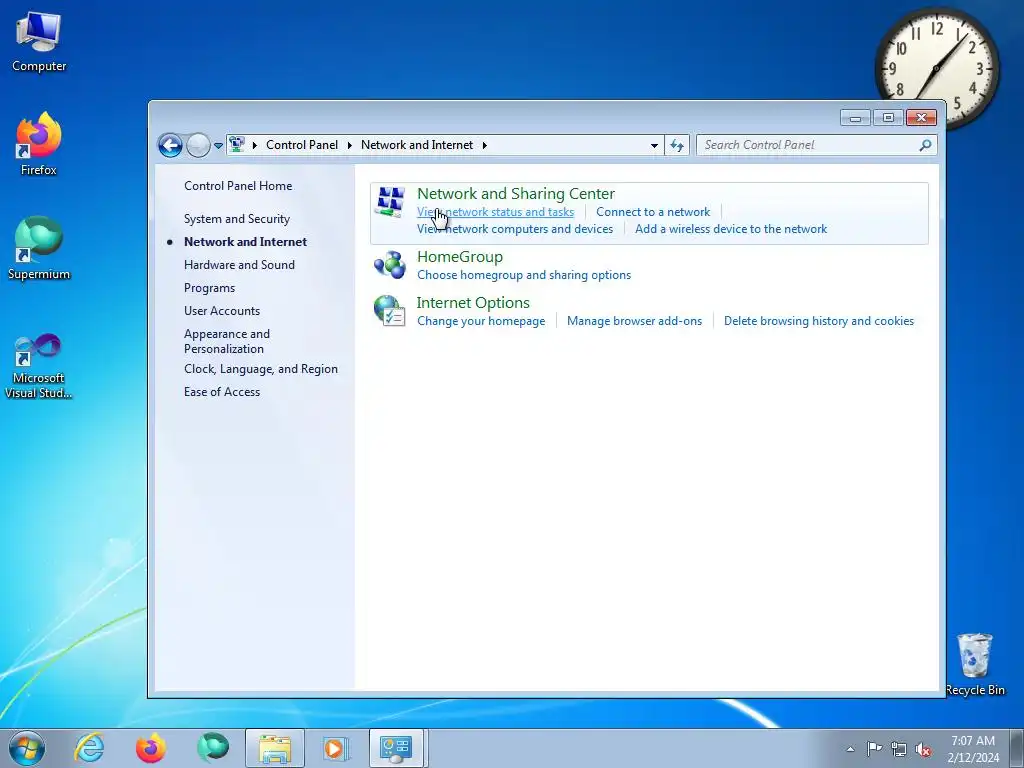Select the Supermium desktop shortcut
This screenshot has height=768, width=1024.
click(39, 249)
